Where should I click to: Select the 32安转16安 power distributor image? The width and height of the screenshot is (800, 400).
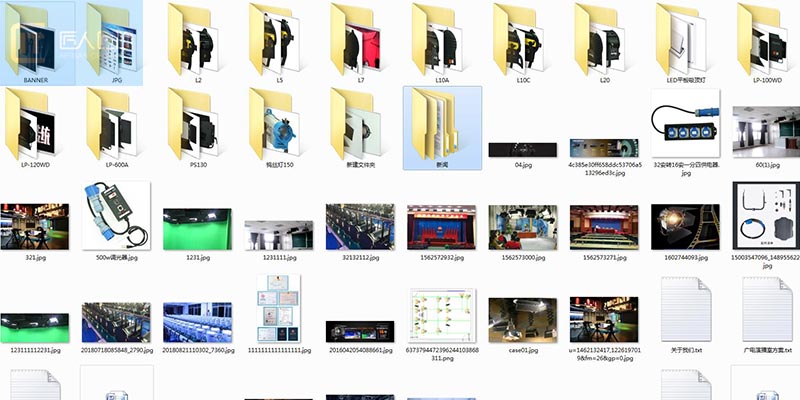[x=686, y=123]
